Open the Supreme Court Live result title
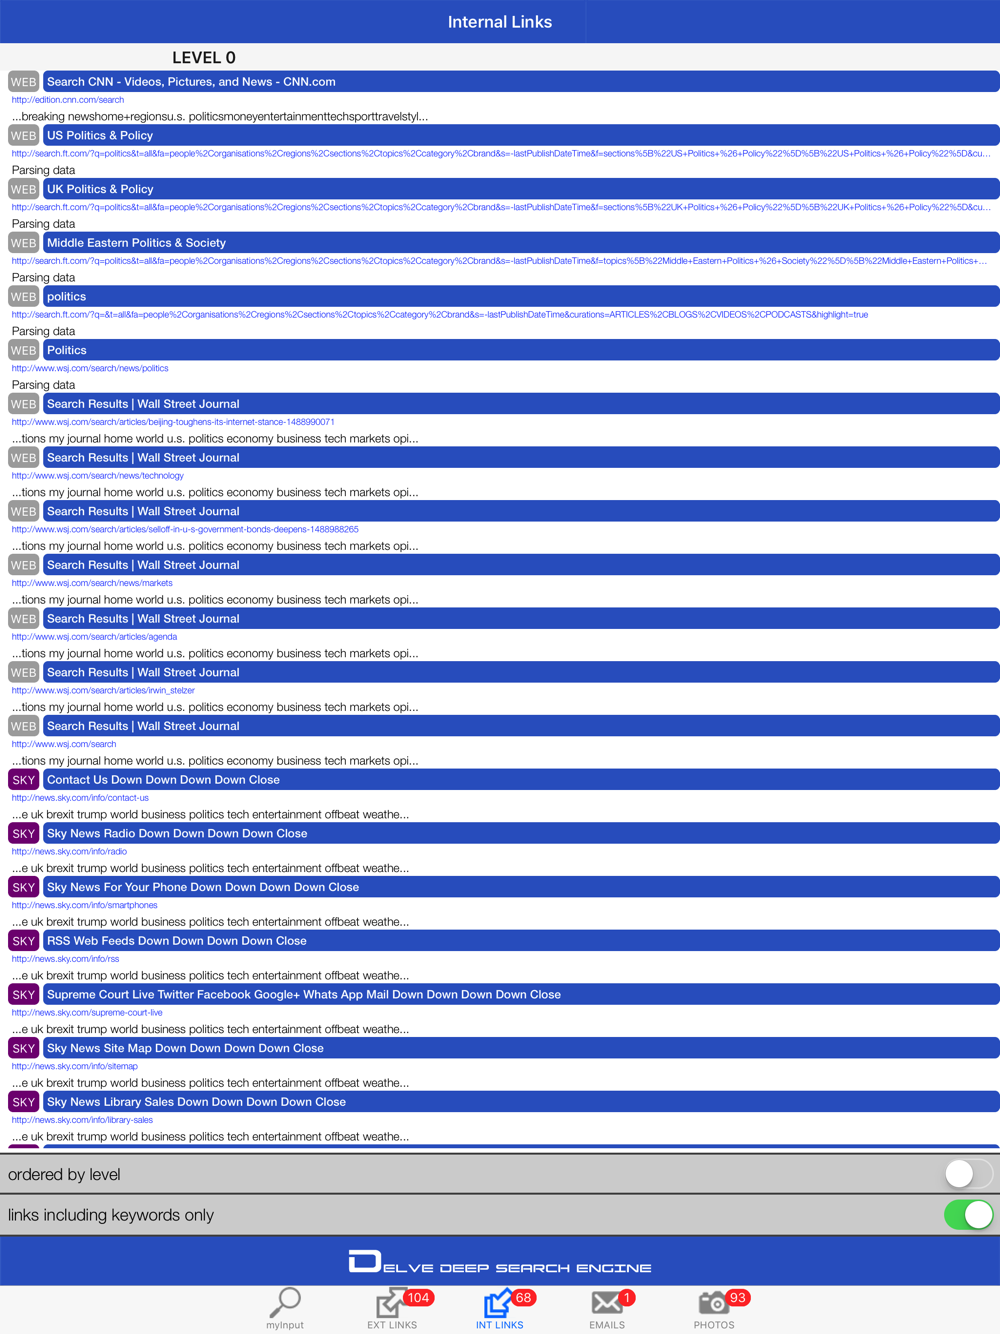The image size is (1000, 1334). pyautogui.click(x=521, y=995)
